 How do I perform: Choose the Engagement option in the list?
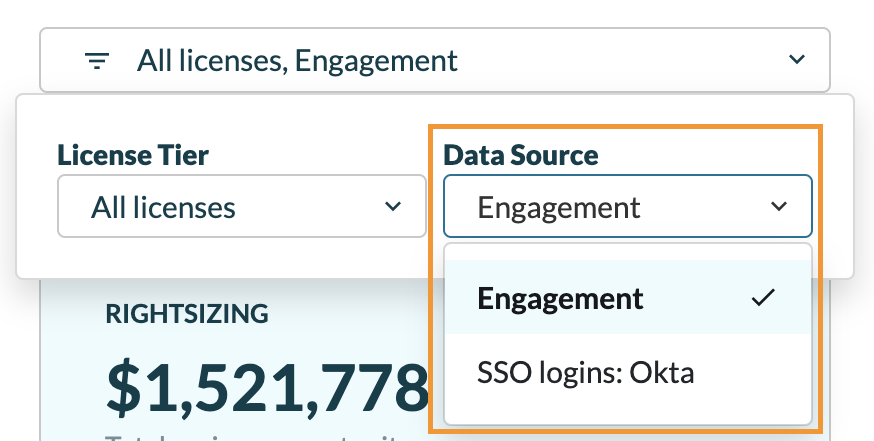pyautogui.click(x=628, y=297)
